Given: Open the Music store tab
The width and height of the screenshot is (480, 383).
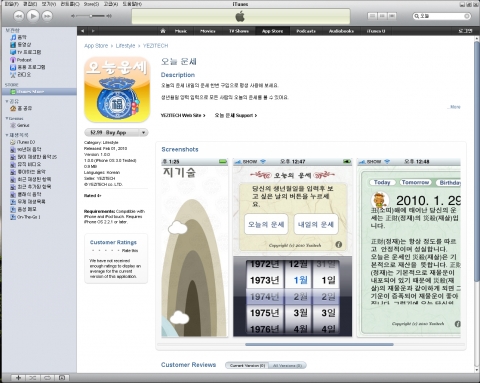Looking at the screenshot, I should click(x=181, y=31).
